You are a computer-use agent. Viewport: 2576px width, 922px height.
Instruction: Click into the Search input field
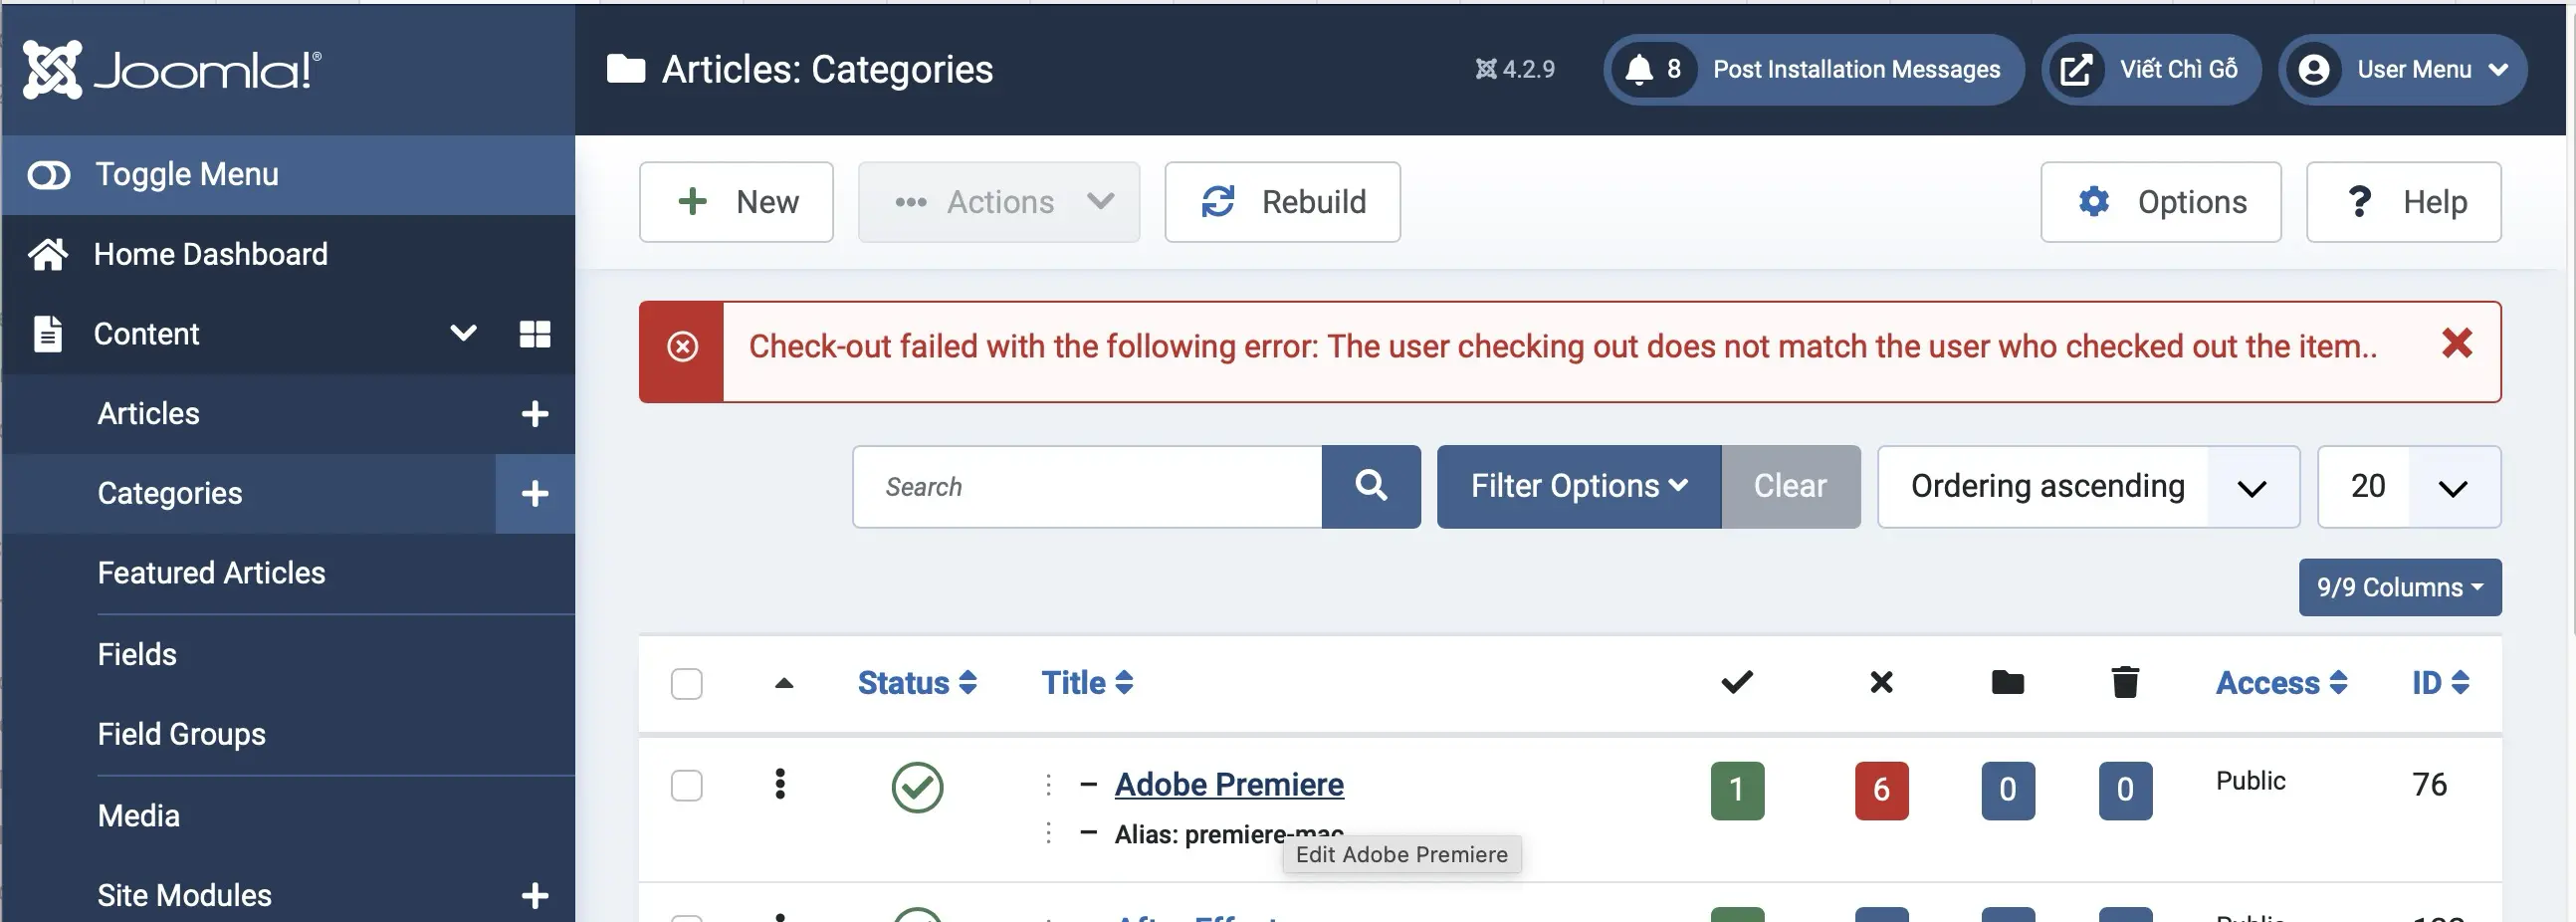[1087, 487]
